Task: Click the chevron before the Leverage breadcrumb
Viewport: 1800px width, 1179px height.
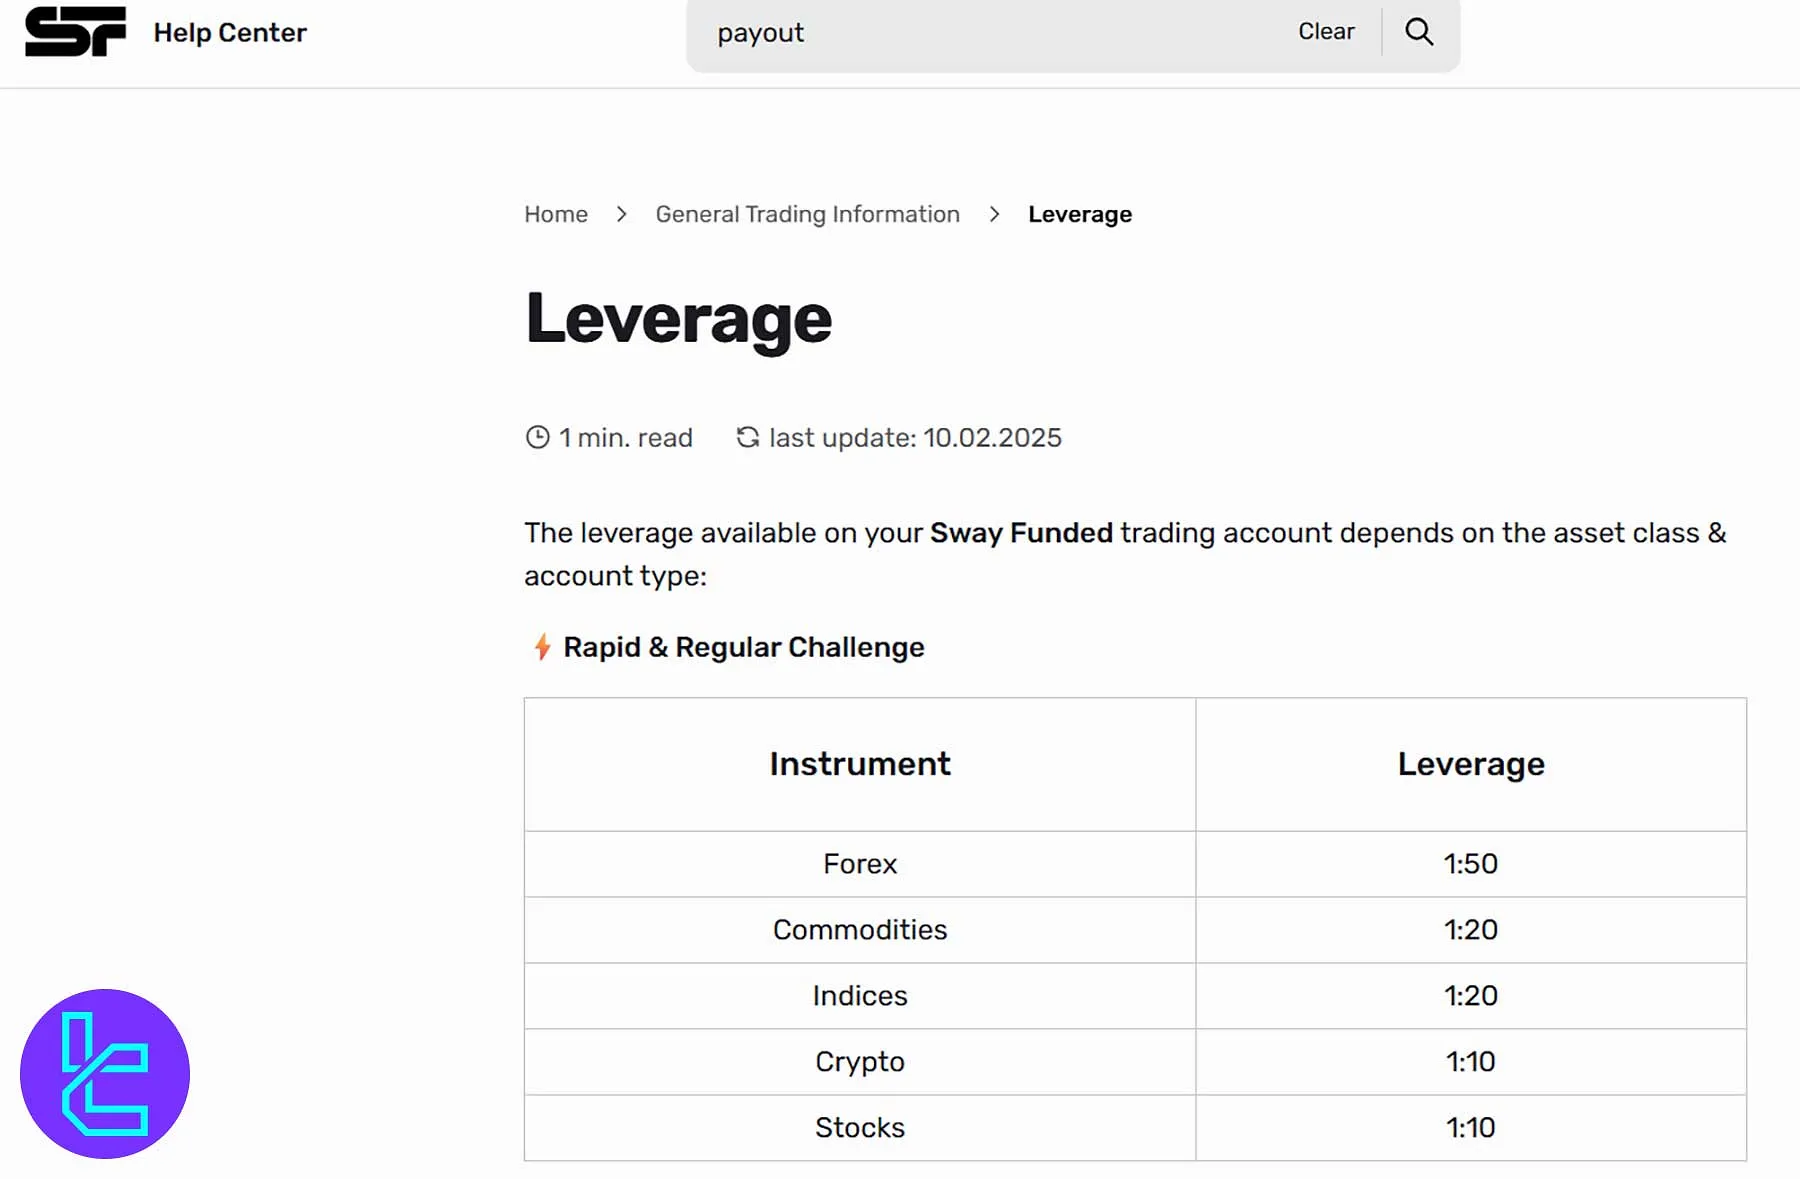Action: (994, 214)
